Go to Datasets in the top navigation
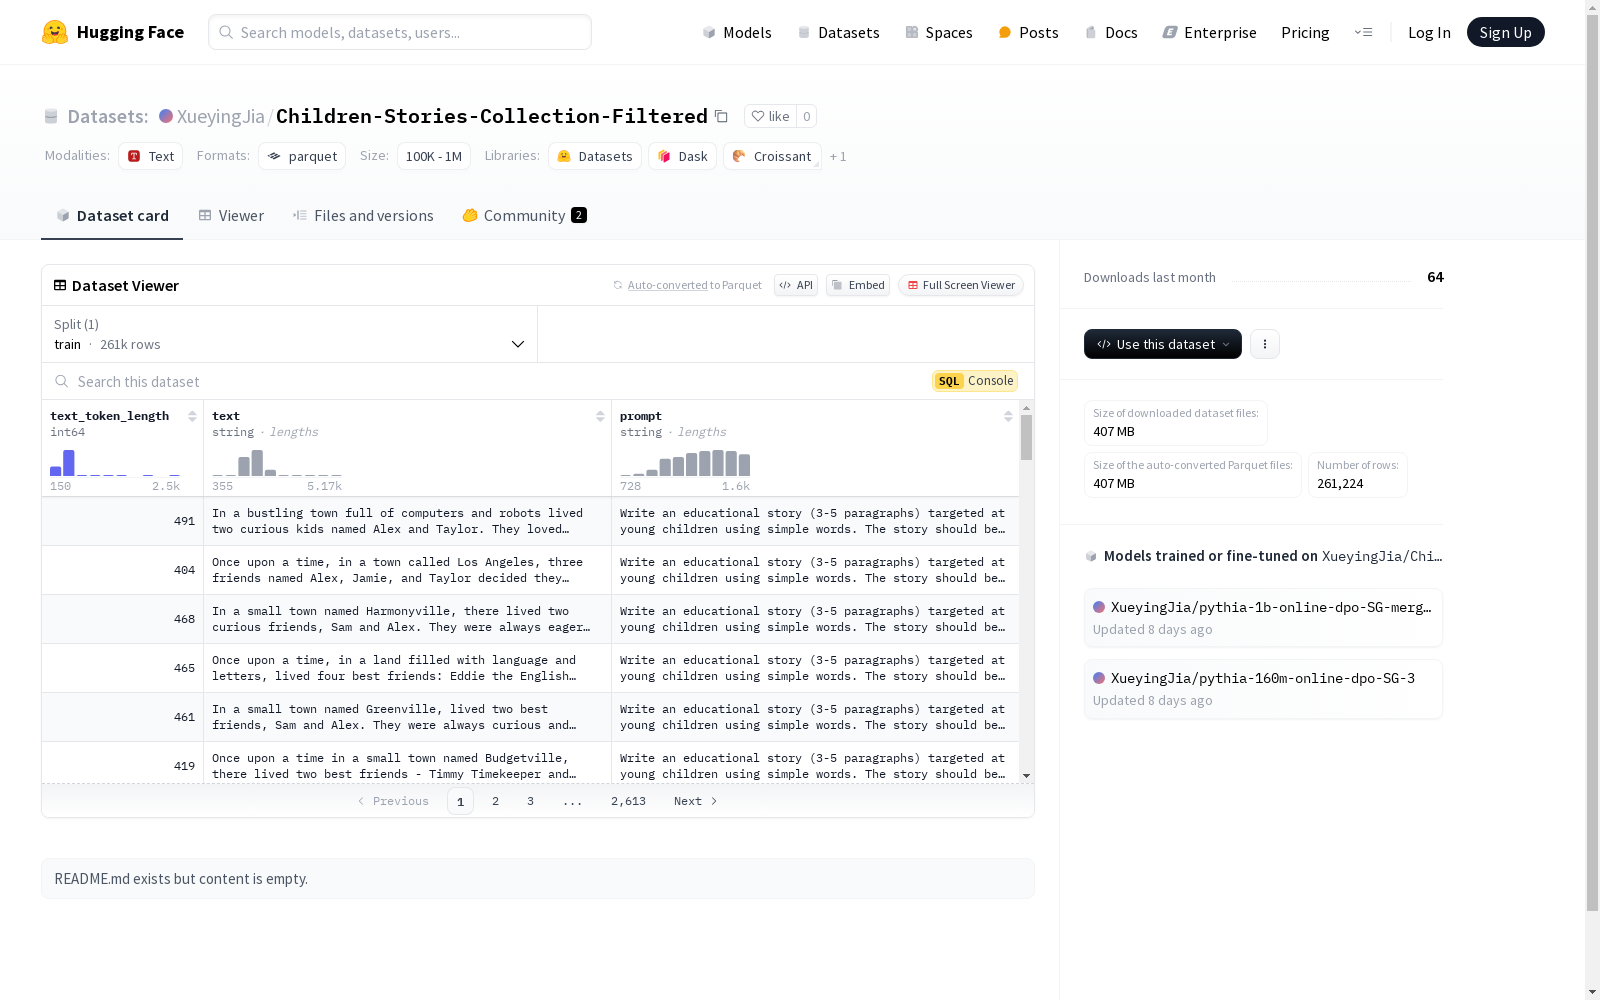This screenshot has height=1000, width=1600. (838, 32)
